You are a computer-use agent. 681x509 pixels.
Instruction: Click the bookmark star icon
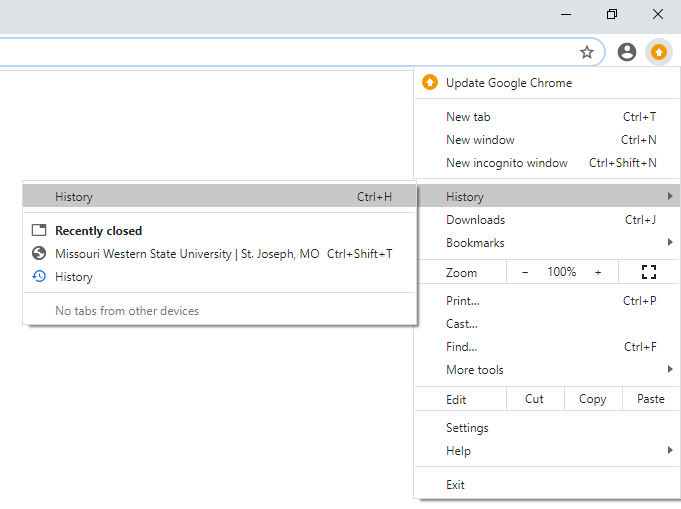click(587, 52)
